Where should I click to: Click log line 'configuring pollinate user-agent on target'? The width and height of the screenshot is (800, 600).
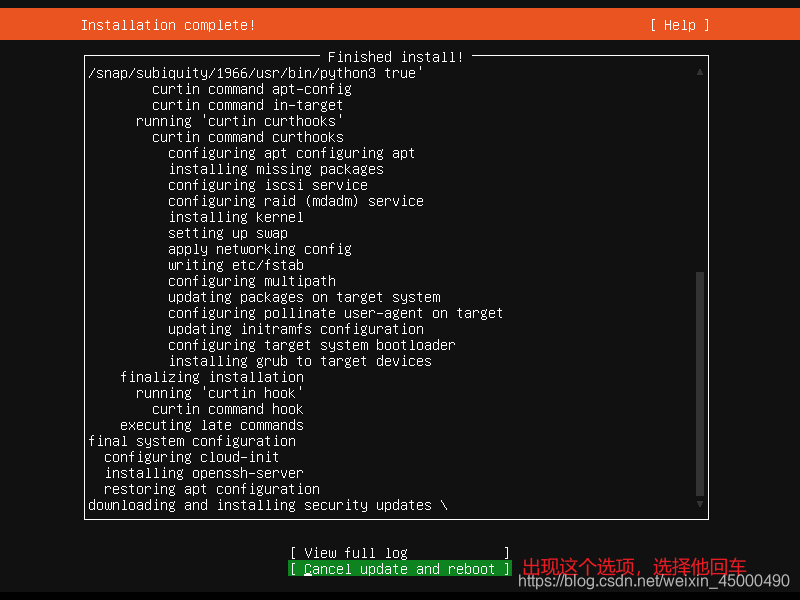[x=335, y=313]
